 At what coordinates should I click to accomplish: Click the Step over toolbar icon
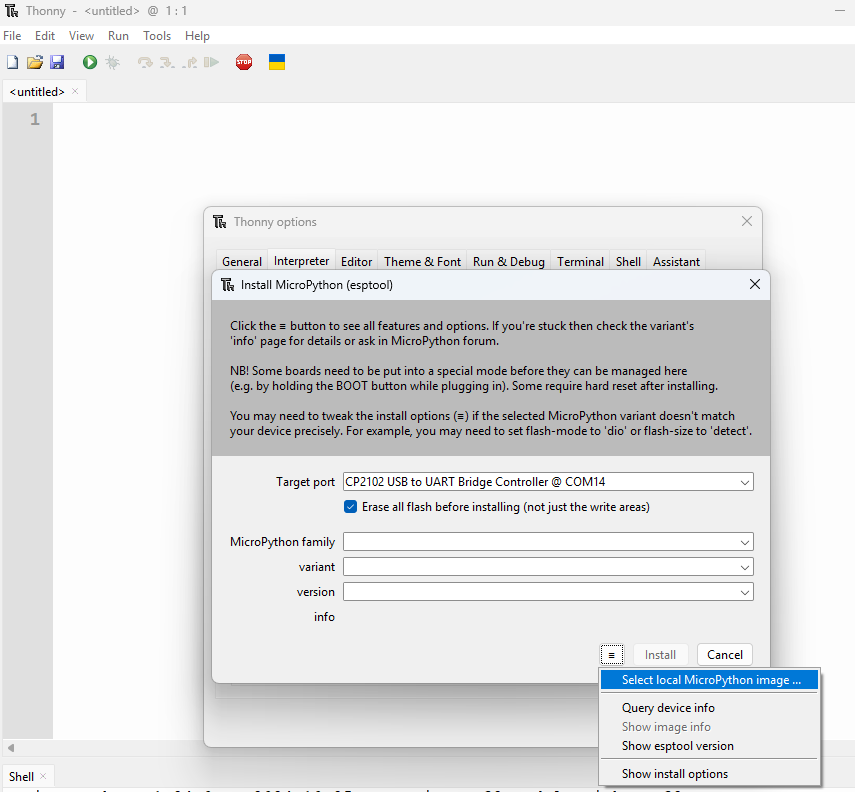tap(145, 62)
